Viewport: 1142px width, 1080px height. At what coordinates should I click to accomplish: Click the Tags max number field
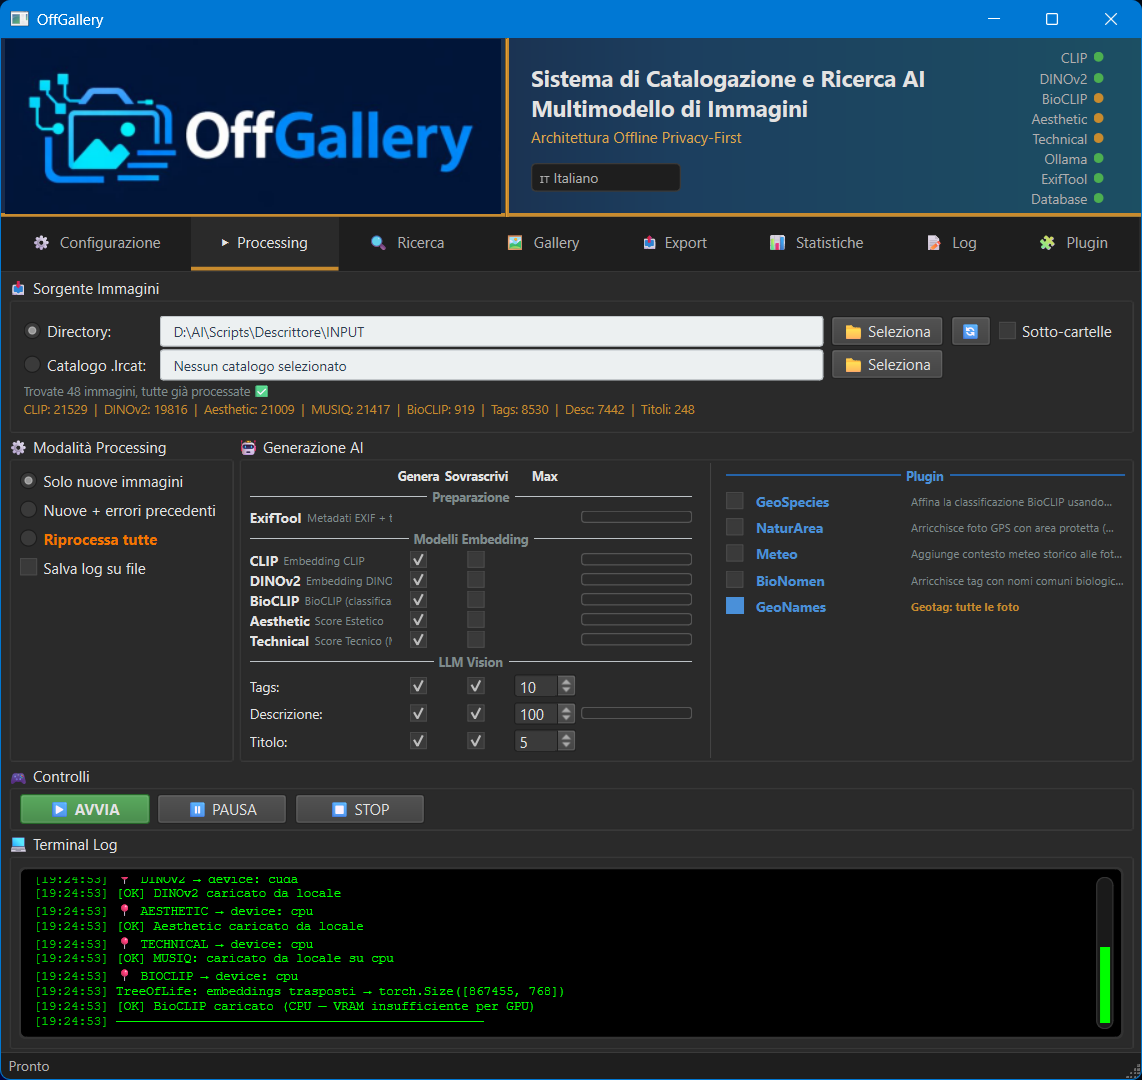[x=536, y=687]
